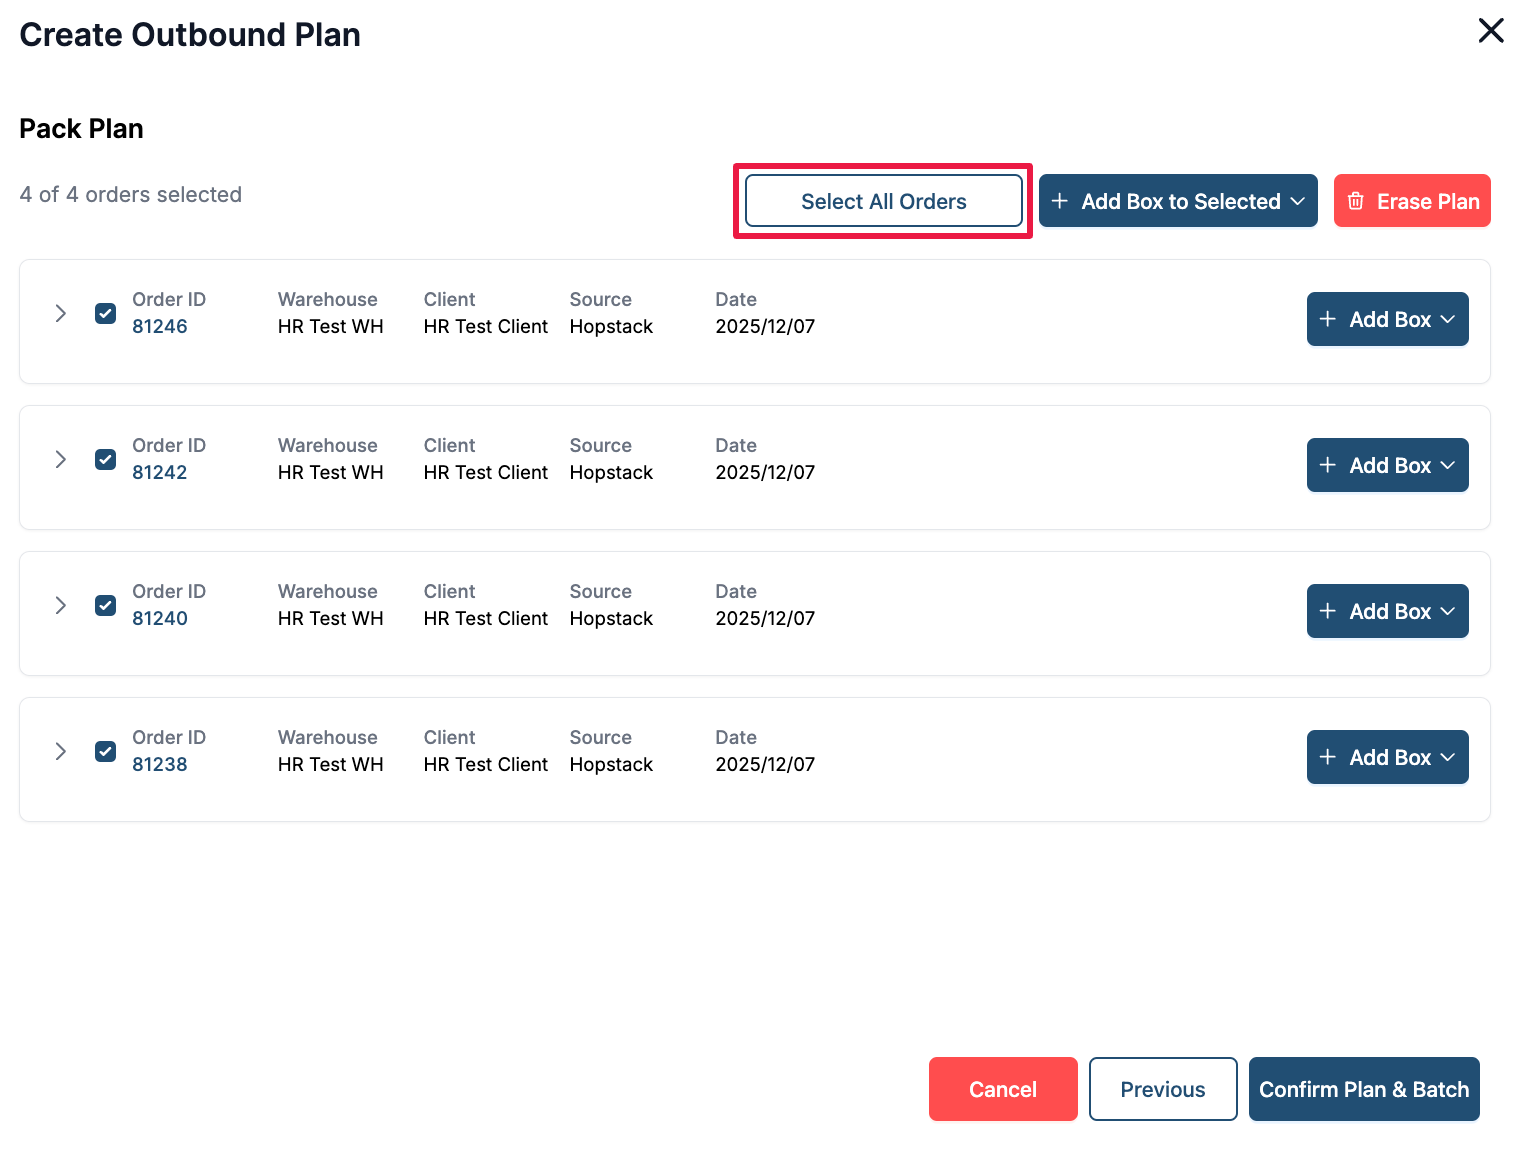
Task: Close the Create Outbound Plan dialog
Action: (x=1490, y=31)
